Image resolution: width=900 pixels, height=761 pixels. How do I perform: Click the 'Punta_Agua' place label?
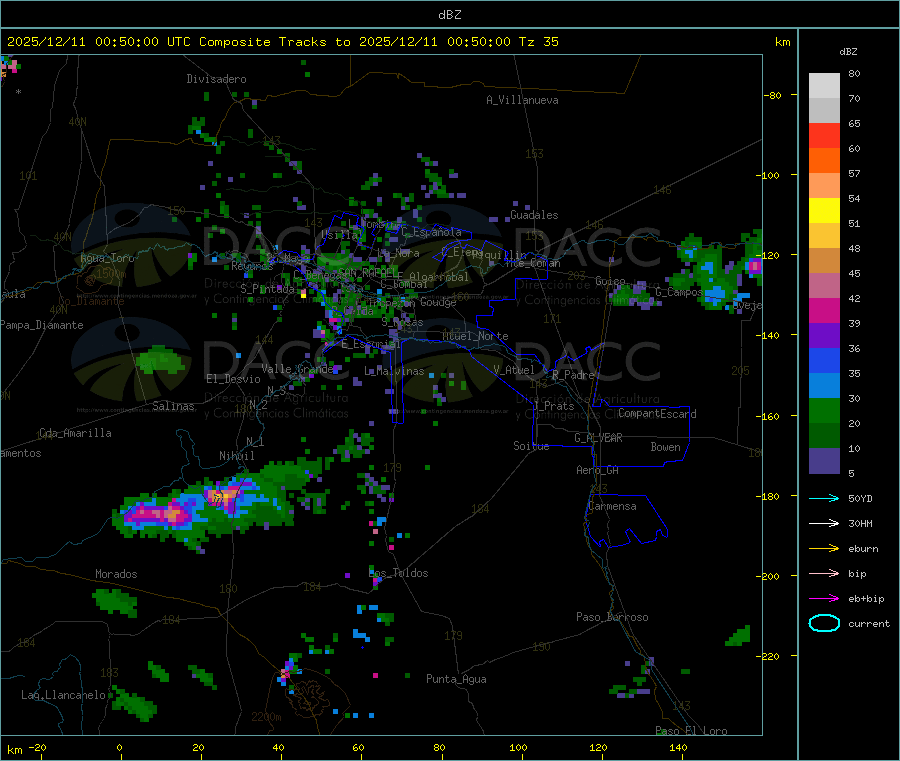click(456, 679)
